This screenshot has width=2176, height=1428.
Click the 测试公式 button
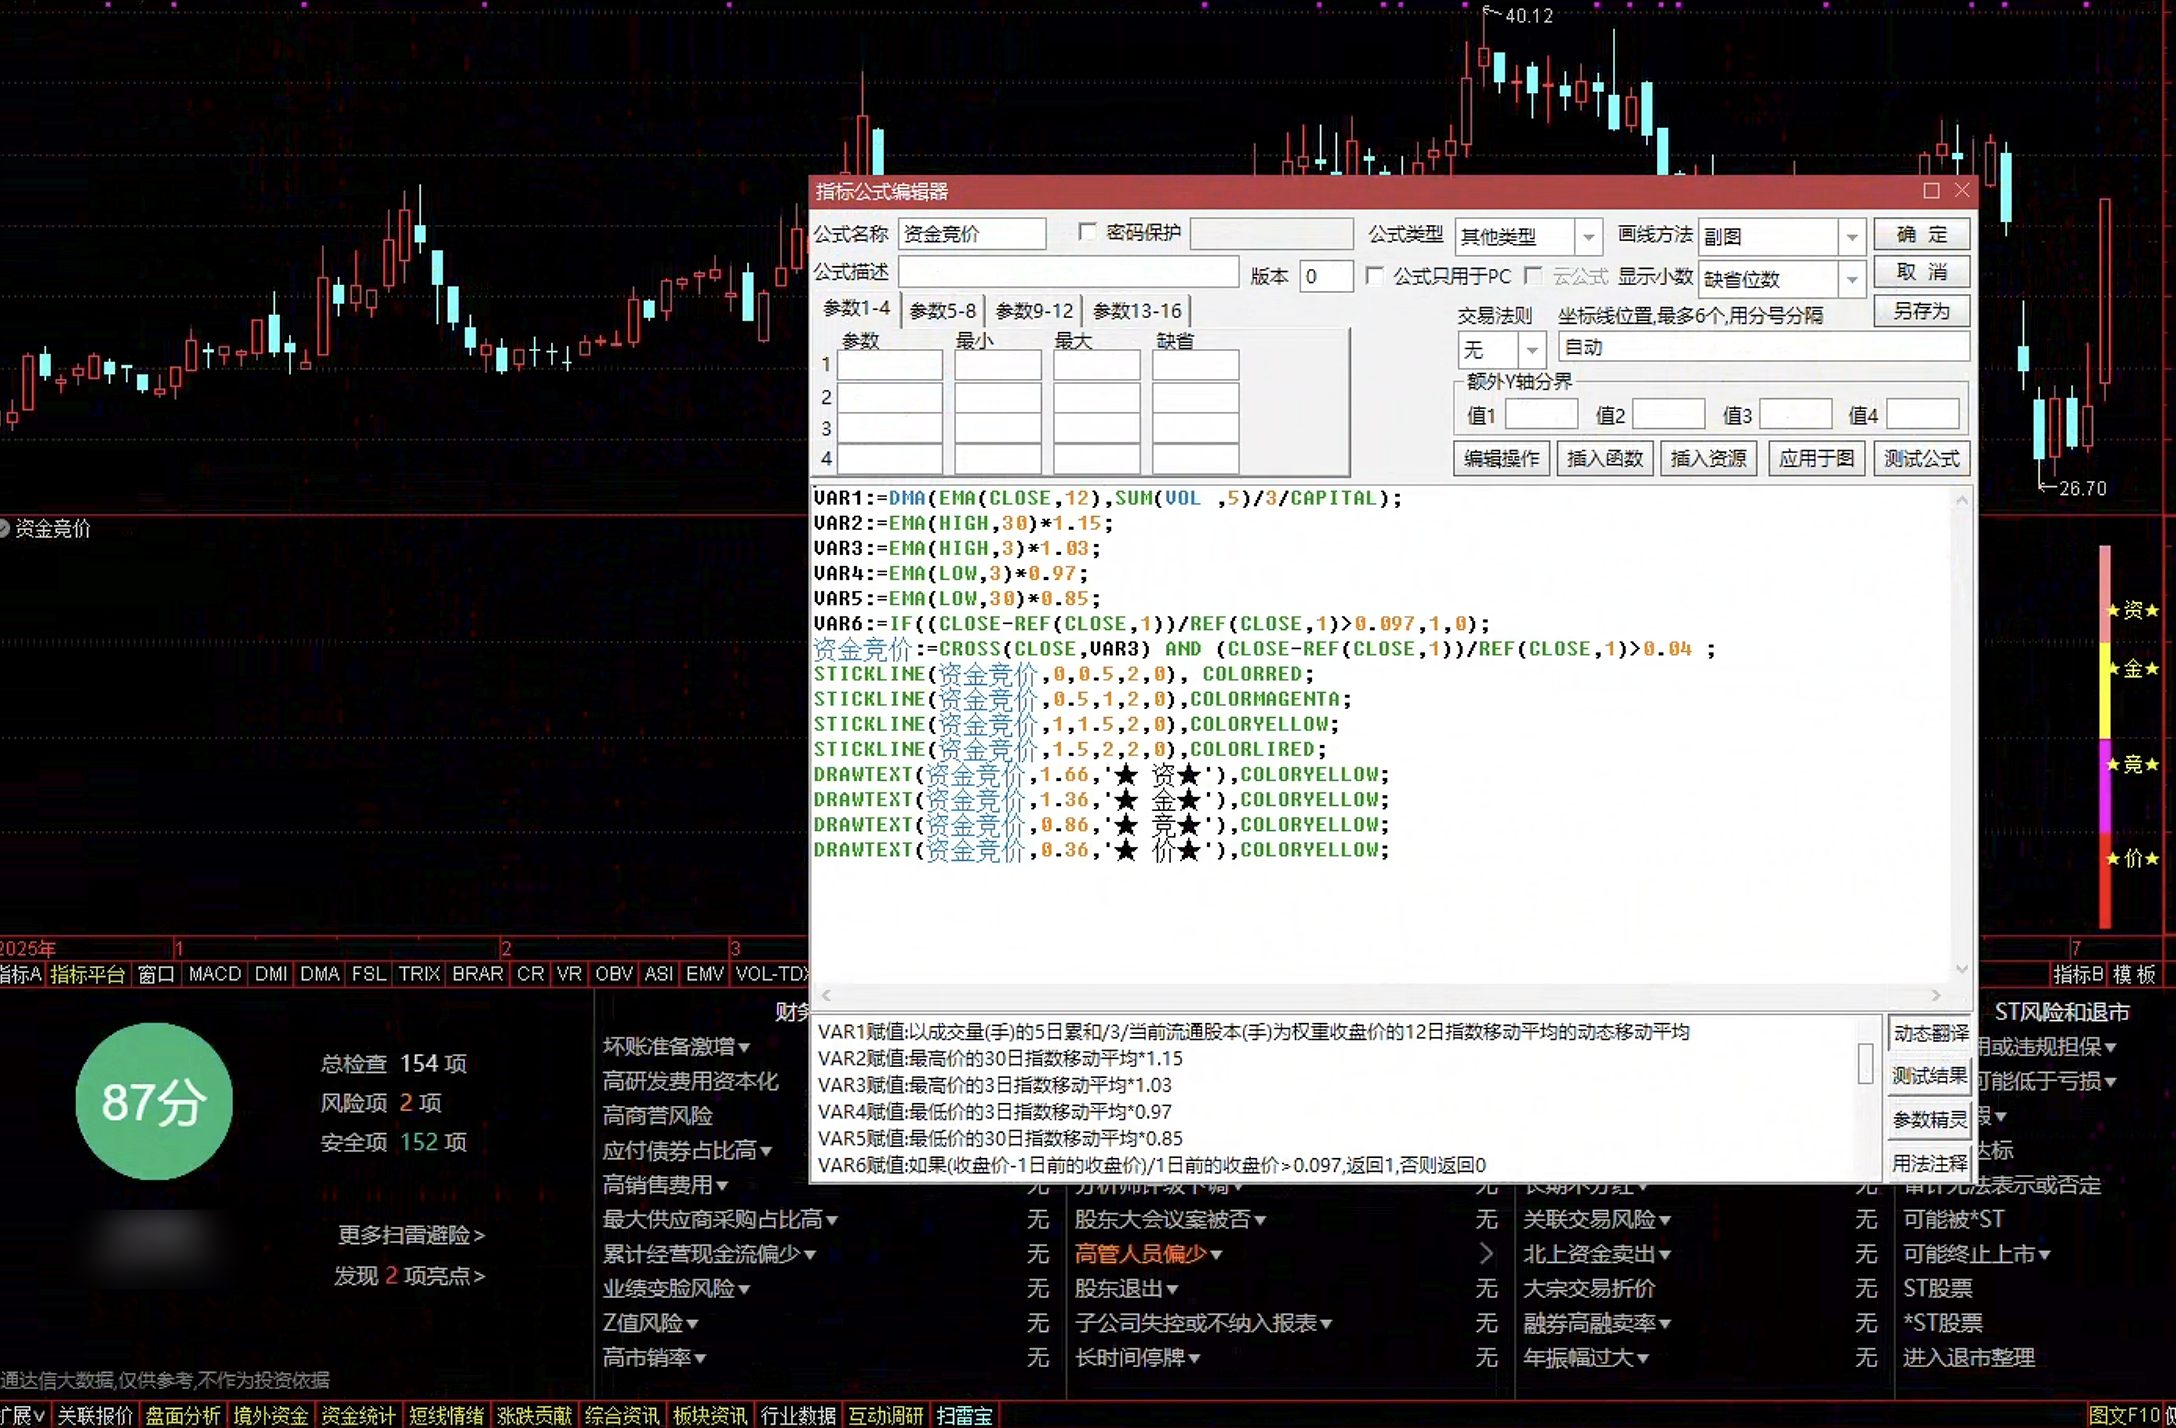click(x=1921, y=458)
